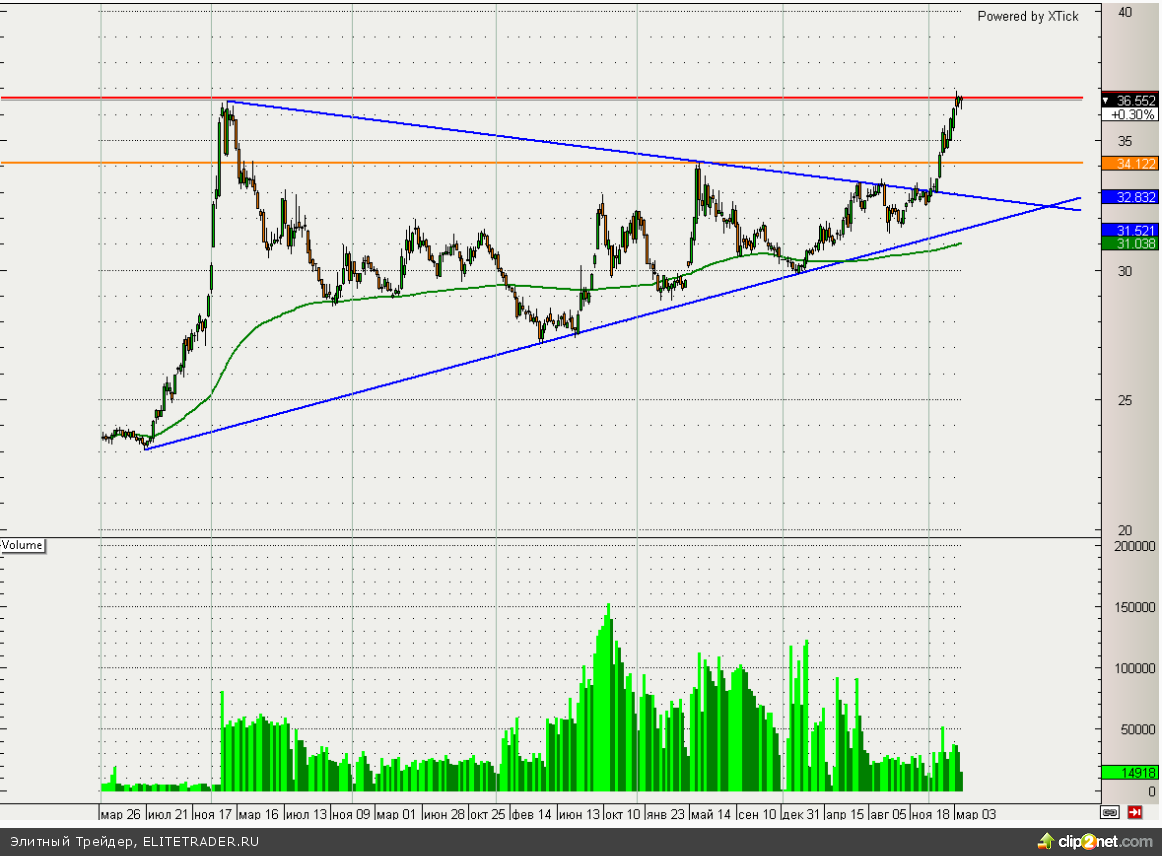Click the dark green 31.038 moving average tag
Viewport: 1162px width, 856px height.
tap(1129, 243)
